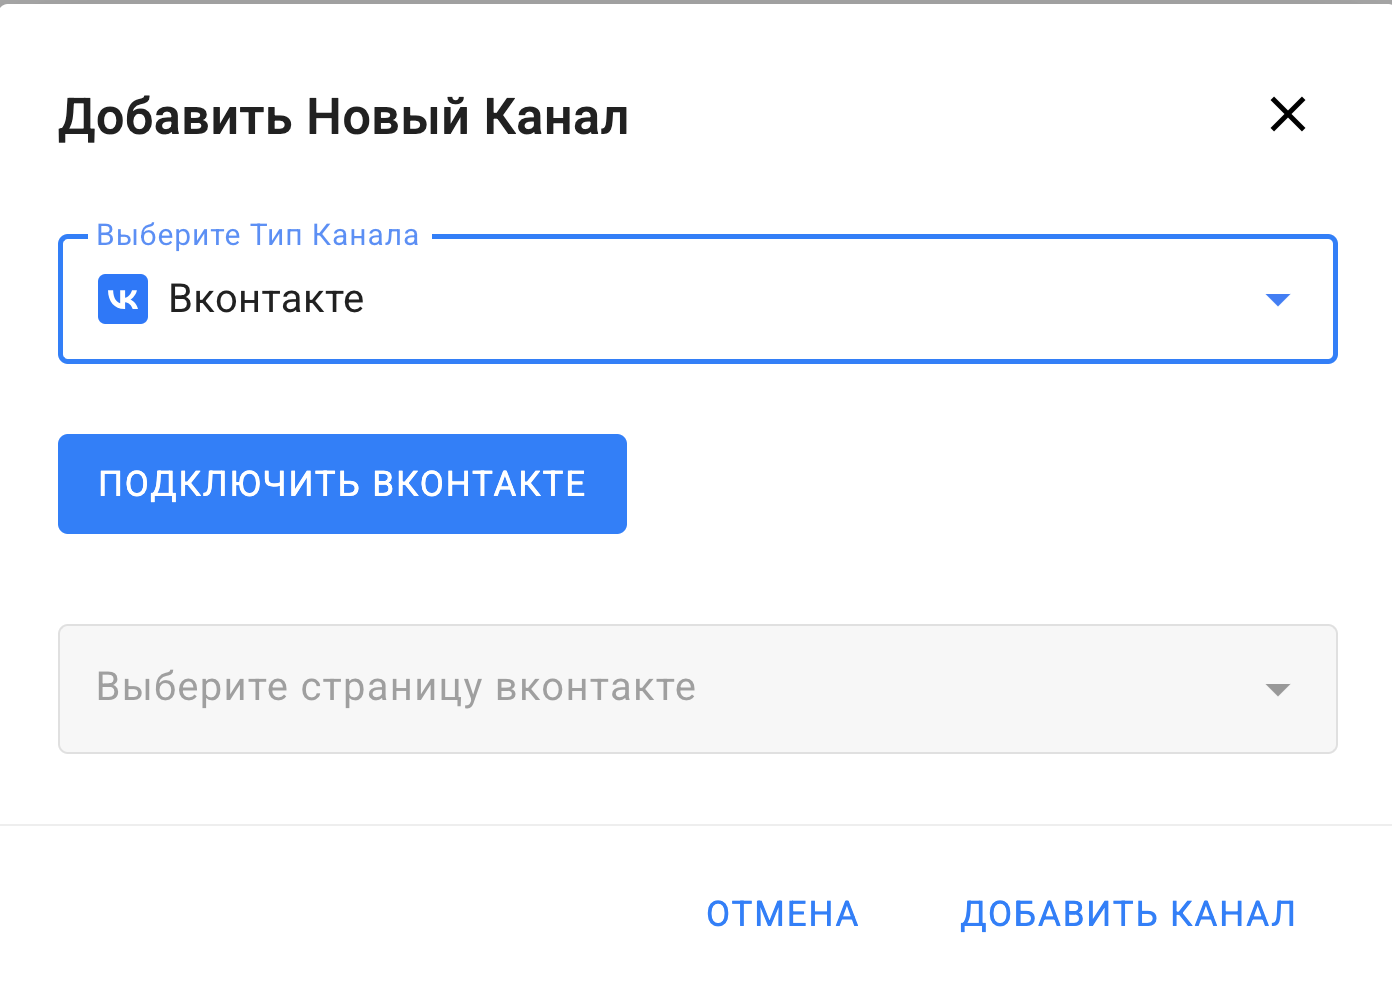
Task: Expand channel type list via blue arrow
Action: [1277, 300]
